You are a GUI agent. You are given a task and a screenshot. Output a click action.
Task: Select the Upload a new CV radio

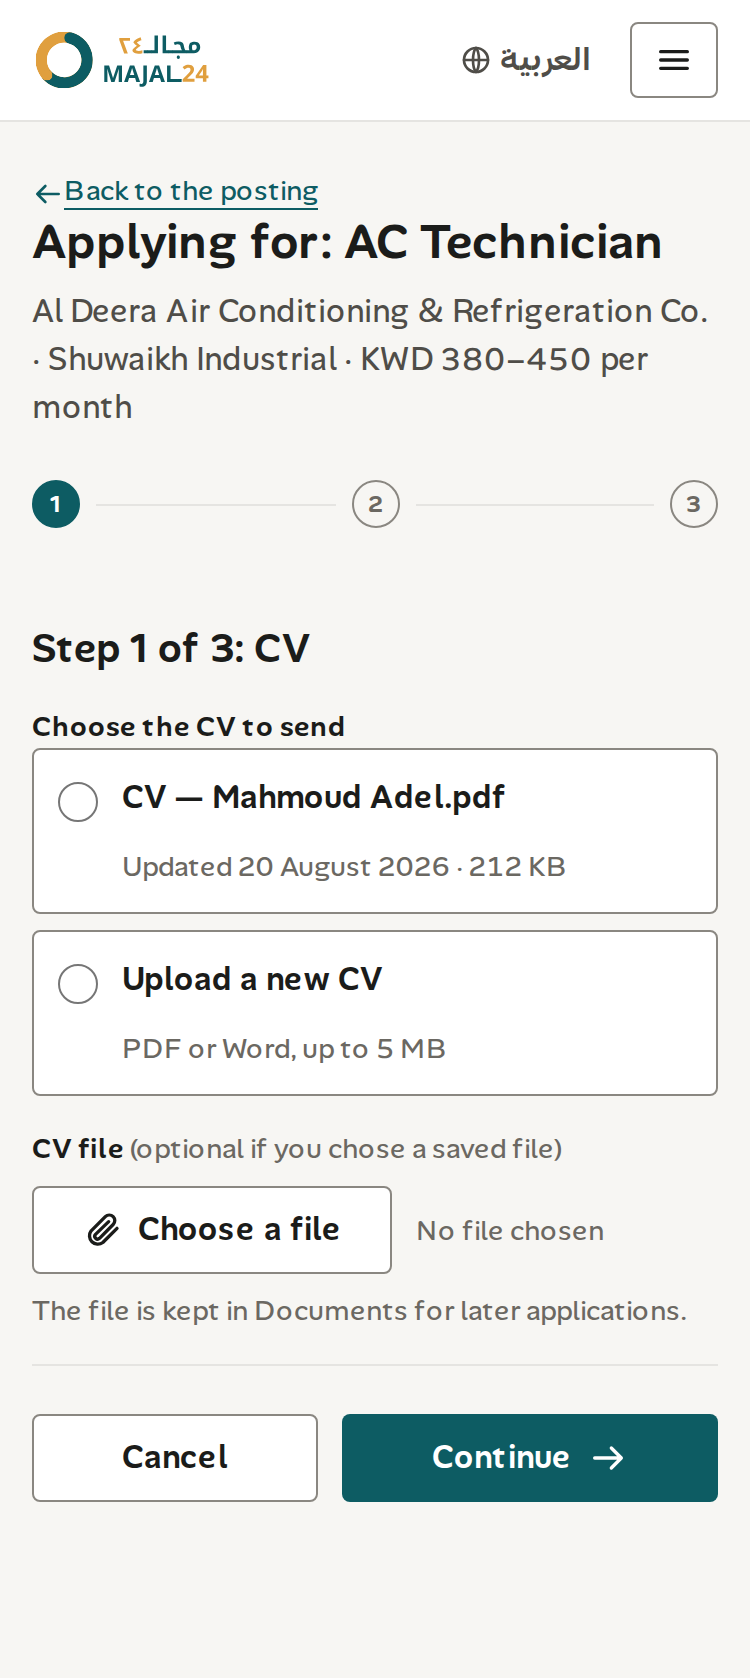(78, 984)
